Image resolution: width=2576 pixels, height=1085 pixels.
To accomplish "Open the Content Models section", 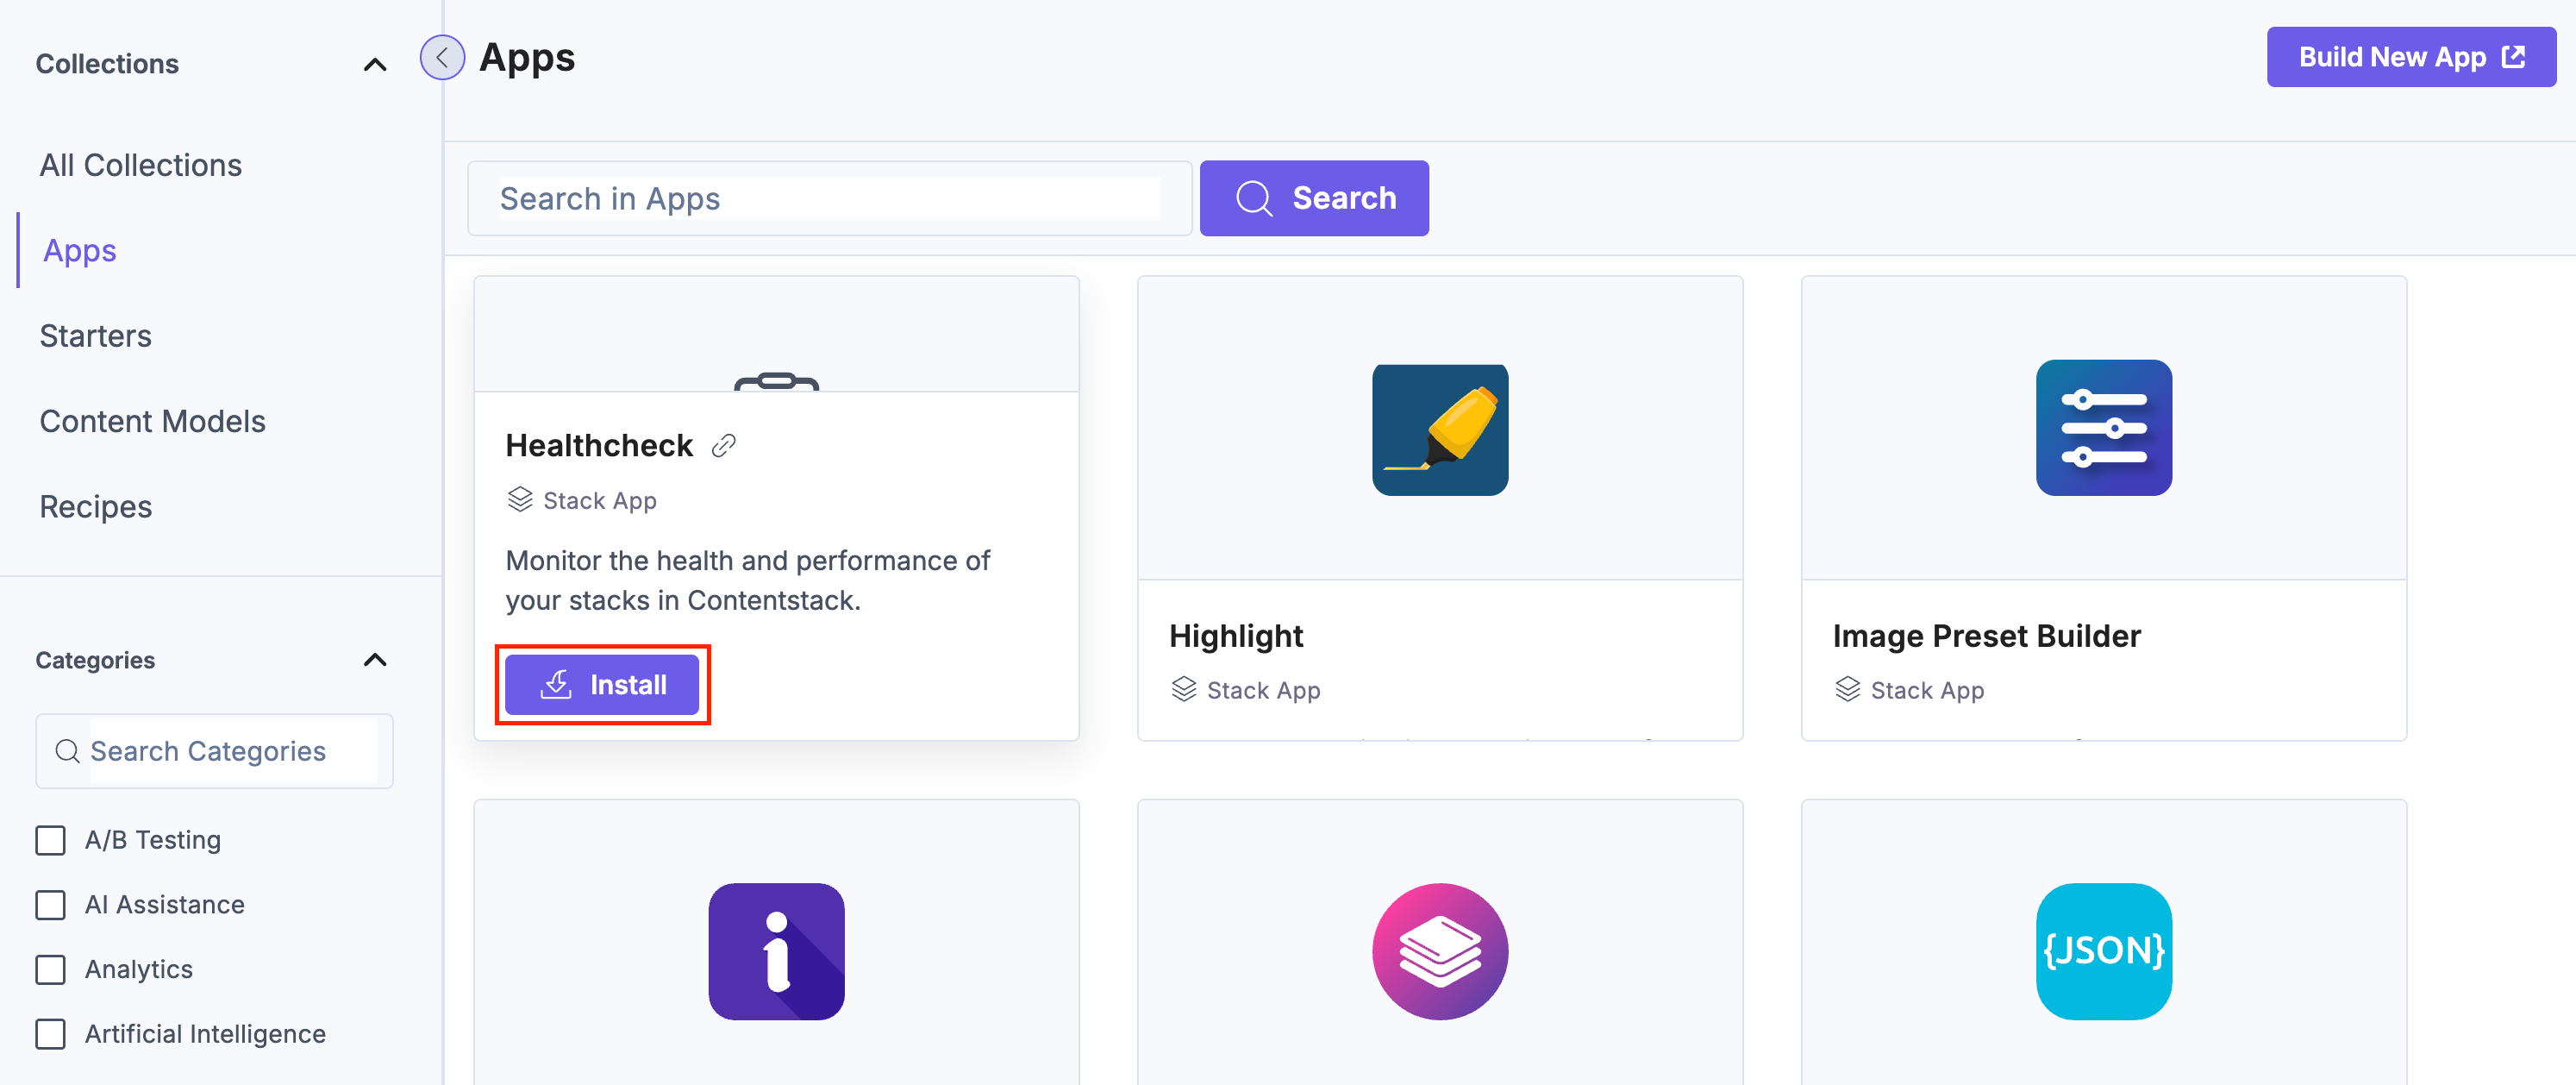I will pos(152,420).
